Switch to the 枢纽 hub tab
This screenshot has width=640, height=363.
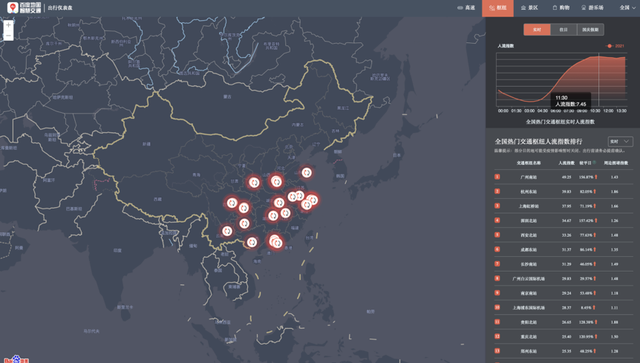pyautogui.click(x=498, y=8)
